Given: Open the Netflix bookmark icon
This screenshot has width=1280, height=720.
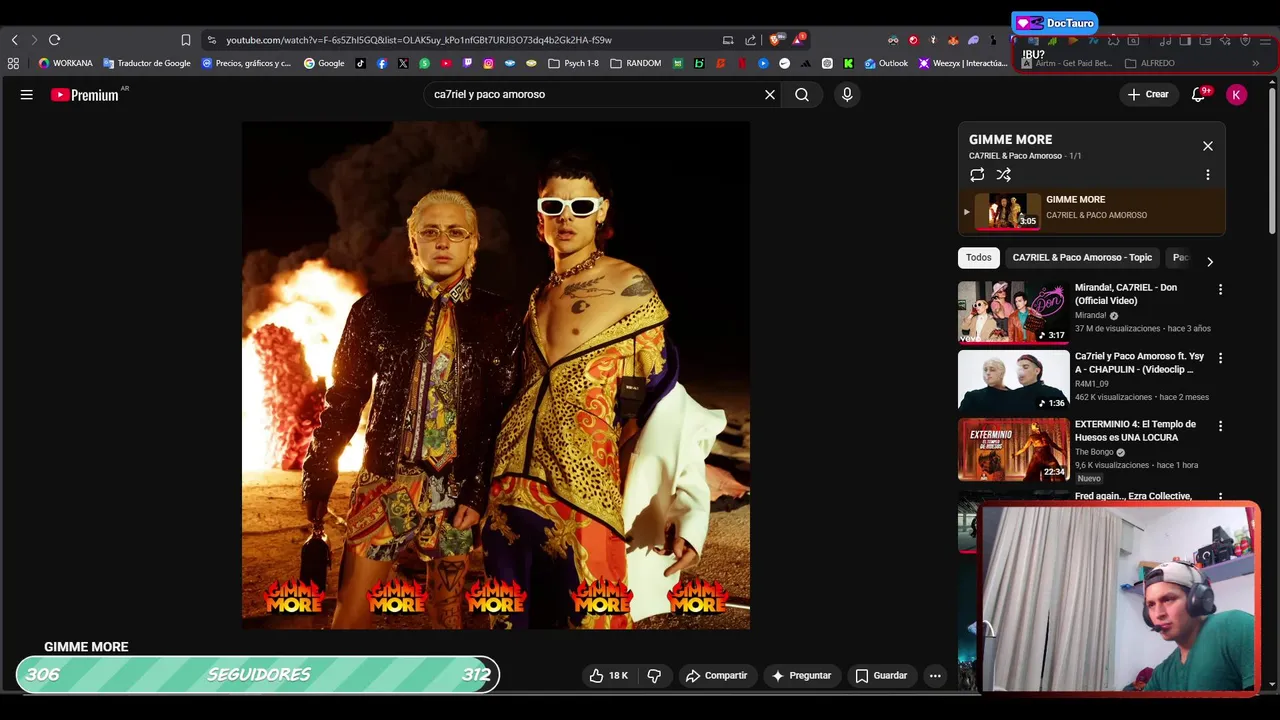Looking at the screenshot, I should 741,63.
